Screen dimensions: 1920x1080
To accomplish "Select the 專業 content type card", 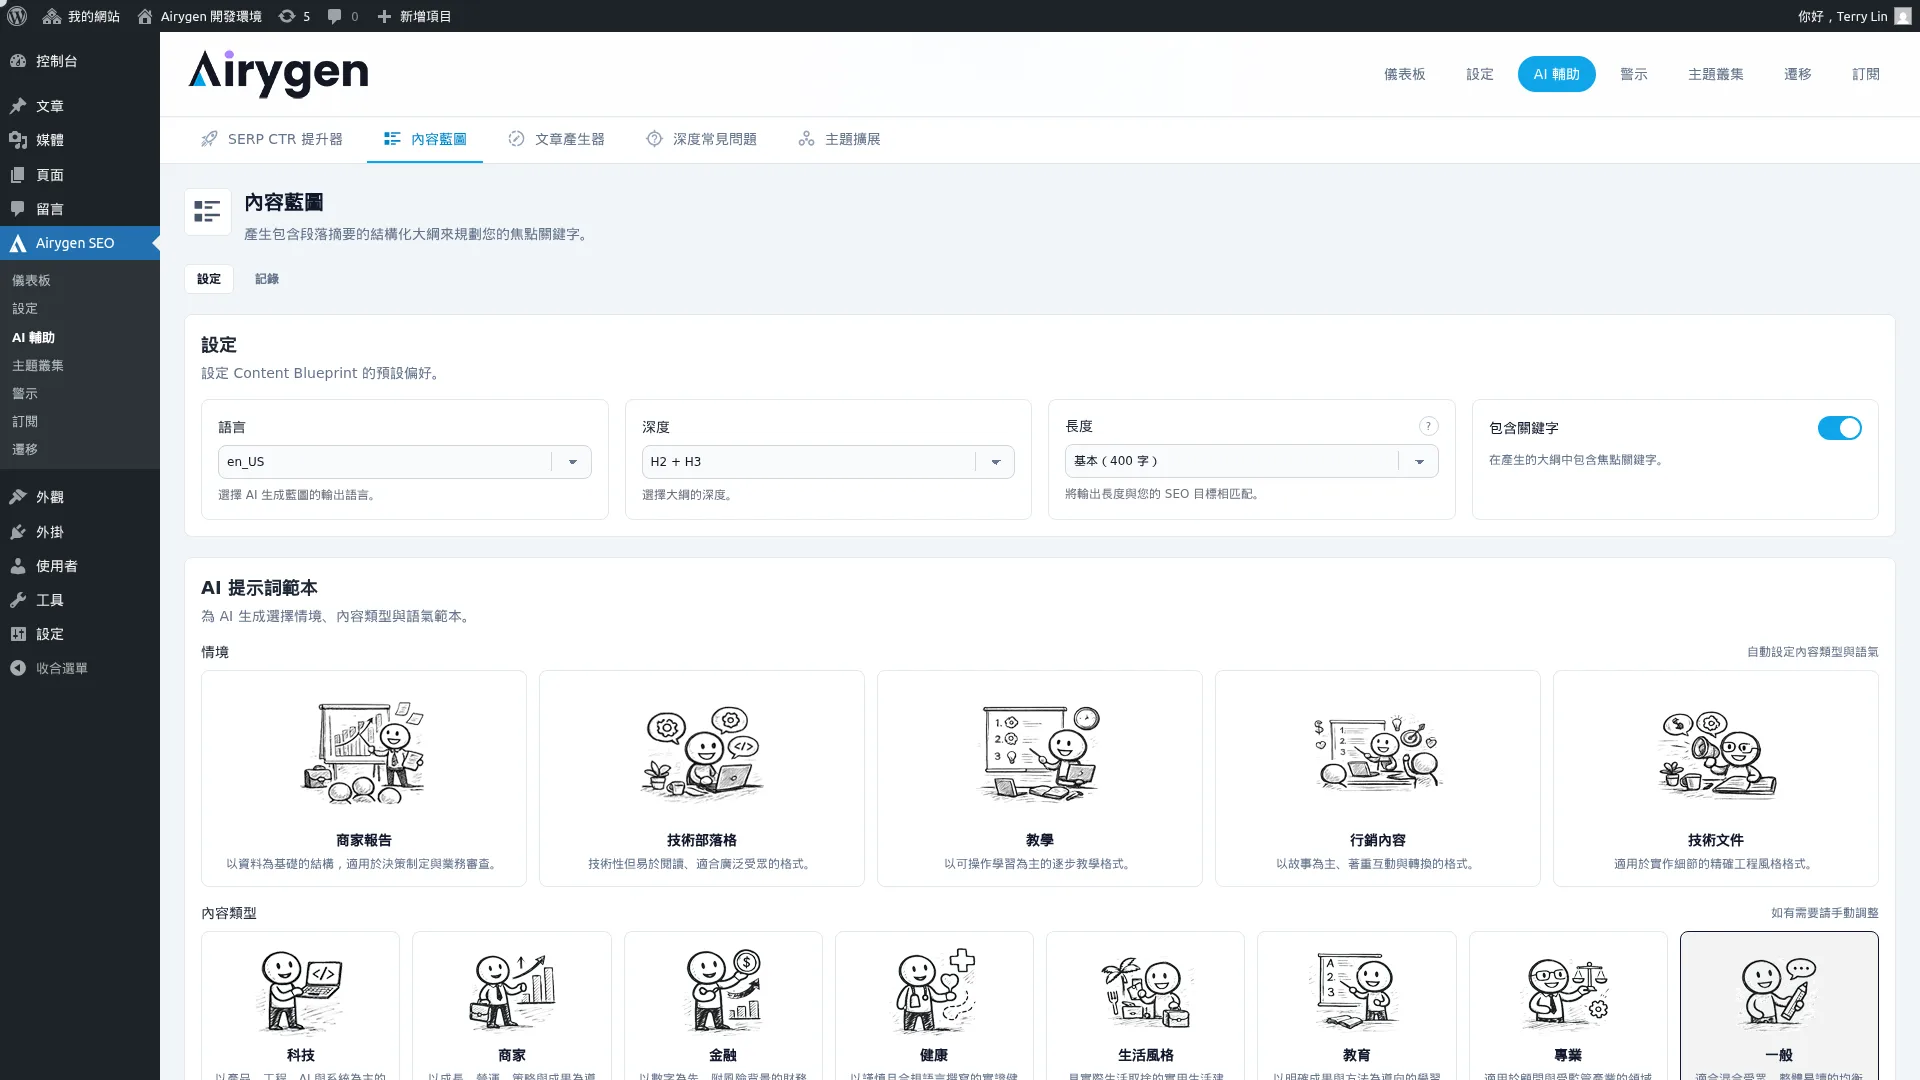I will click(x=1568, y=1006).
